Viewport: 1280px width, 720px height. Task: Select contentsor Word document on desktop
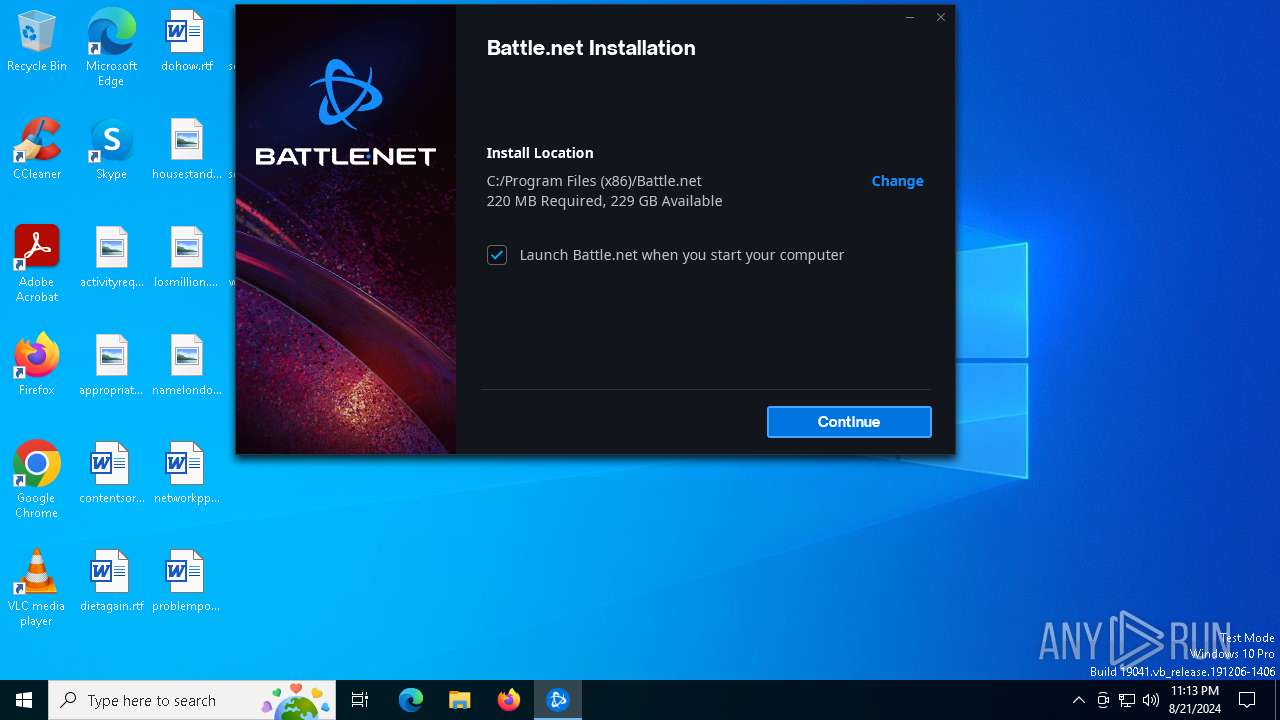[111, 474]
